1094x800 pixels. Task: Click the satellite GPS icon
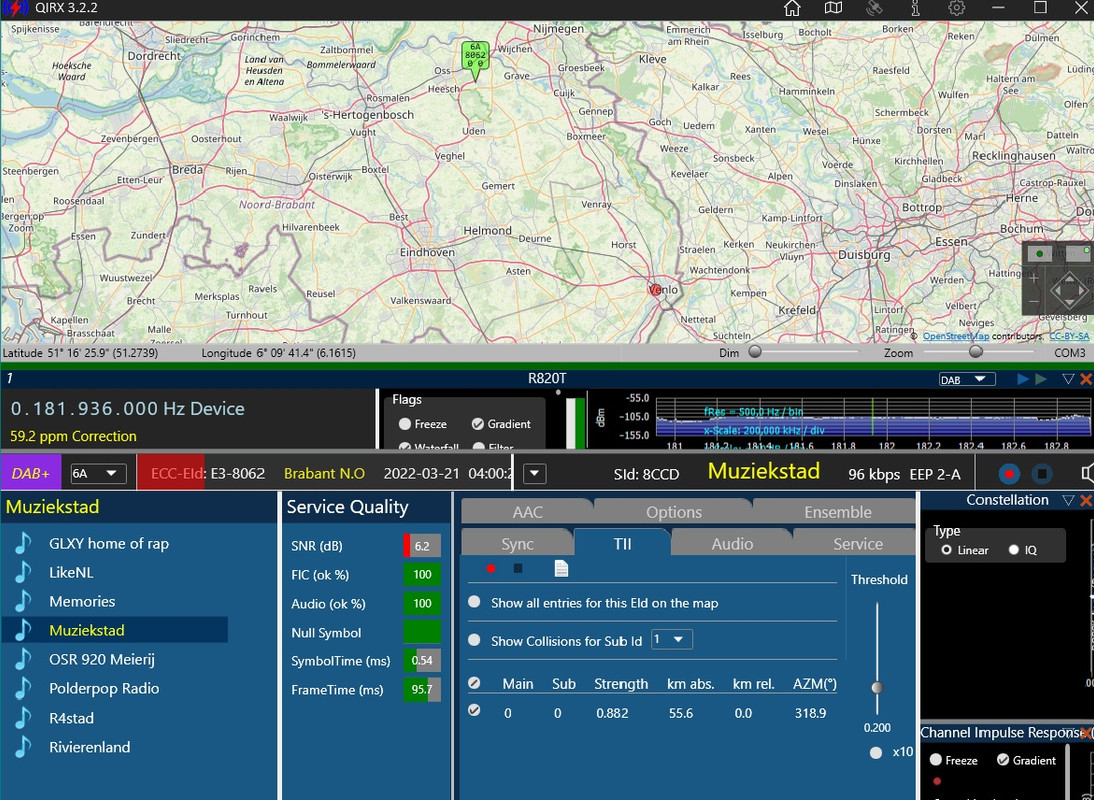(x=874, y=8)
